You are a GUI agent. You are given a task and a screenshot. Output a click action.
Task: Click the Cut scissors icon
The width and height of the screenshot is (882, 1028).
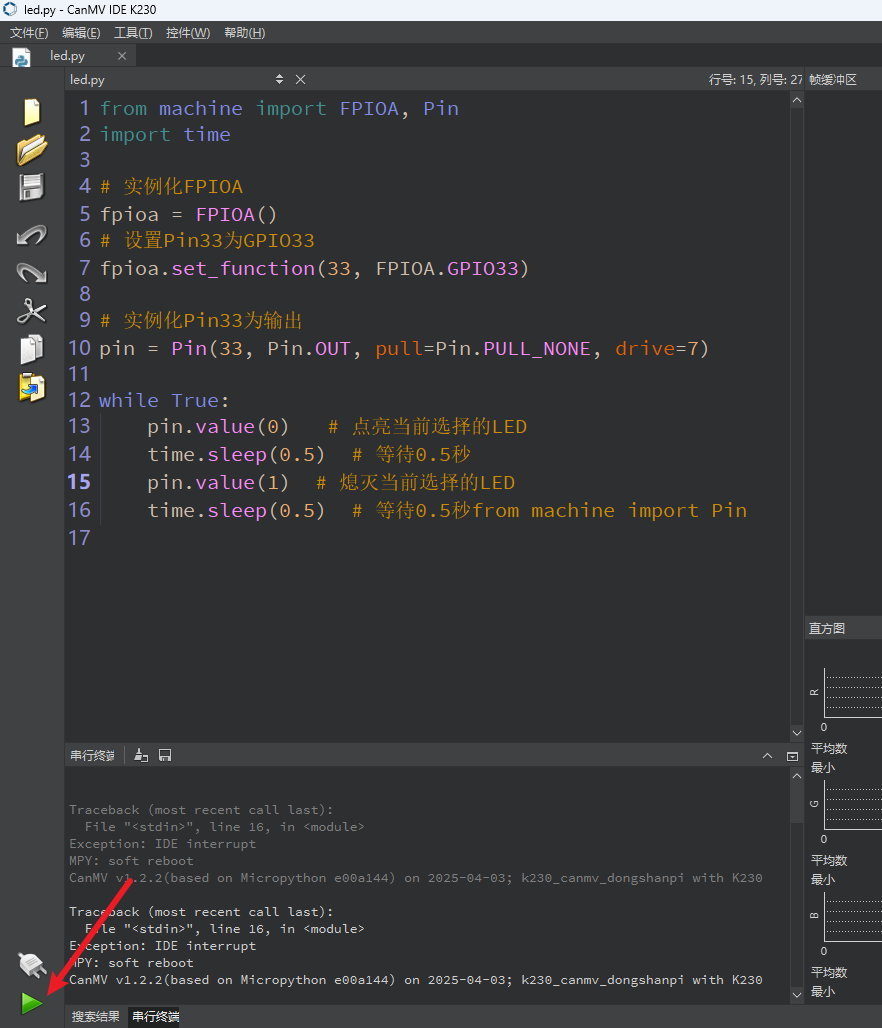point(31,311)
